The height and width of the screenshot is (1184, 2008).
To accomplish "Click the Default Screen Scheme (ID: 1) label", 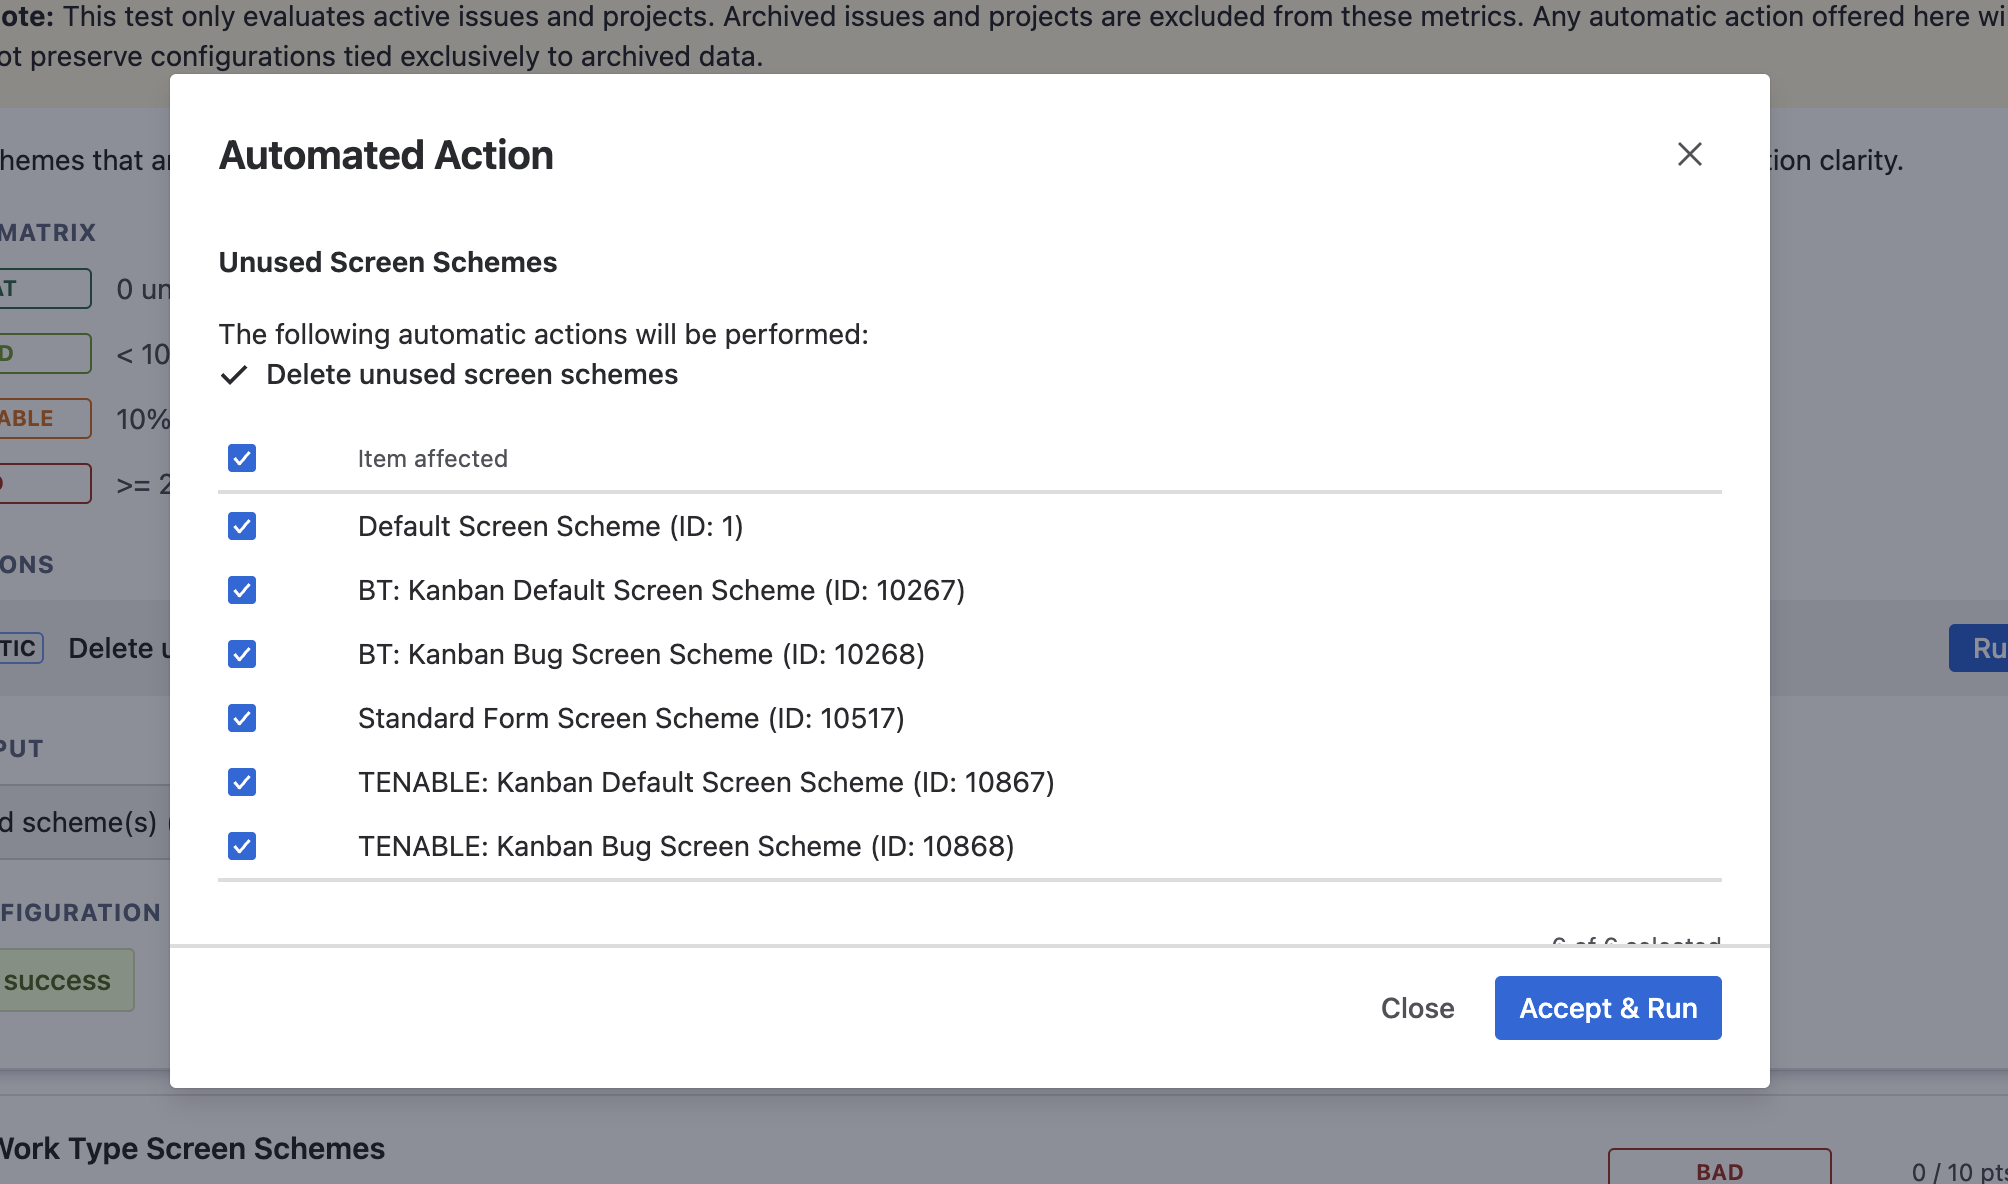I will pyautogui.click(x=550, y=526).
